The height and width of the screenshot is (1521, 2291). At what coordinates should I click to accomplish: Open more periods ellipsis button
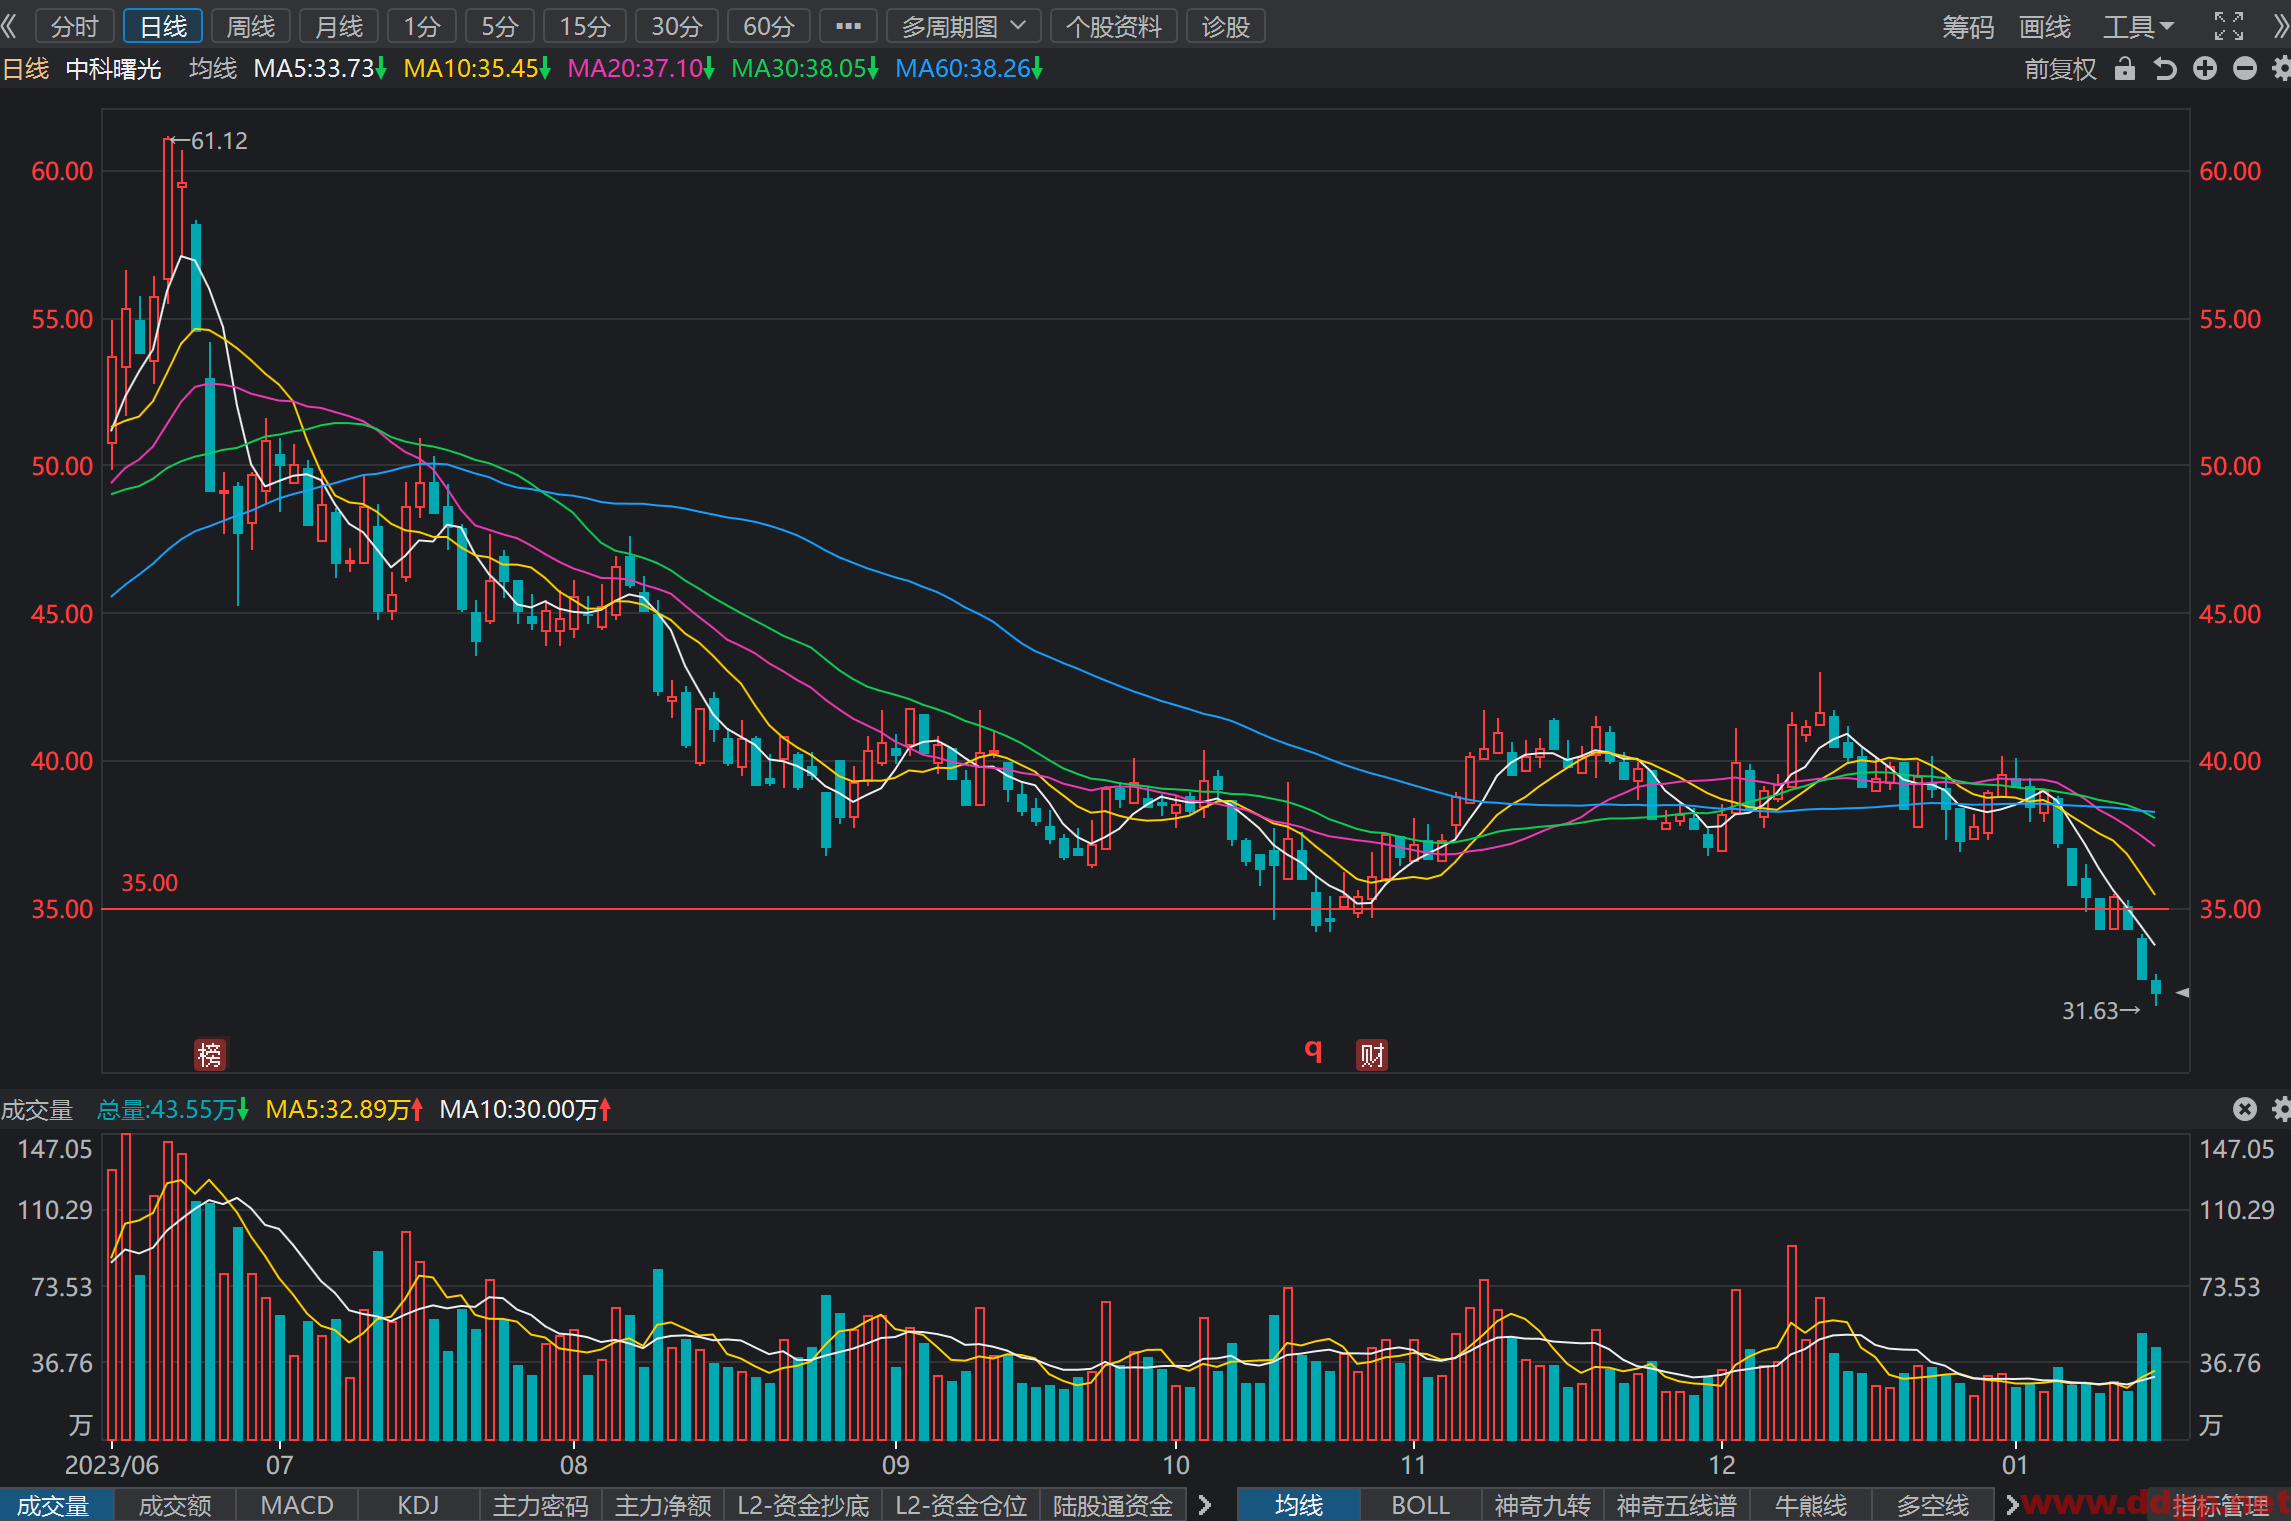tap(848, 26)
